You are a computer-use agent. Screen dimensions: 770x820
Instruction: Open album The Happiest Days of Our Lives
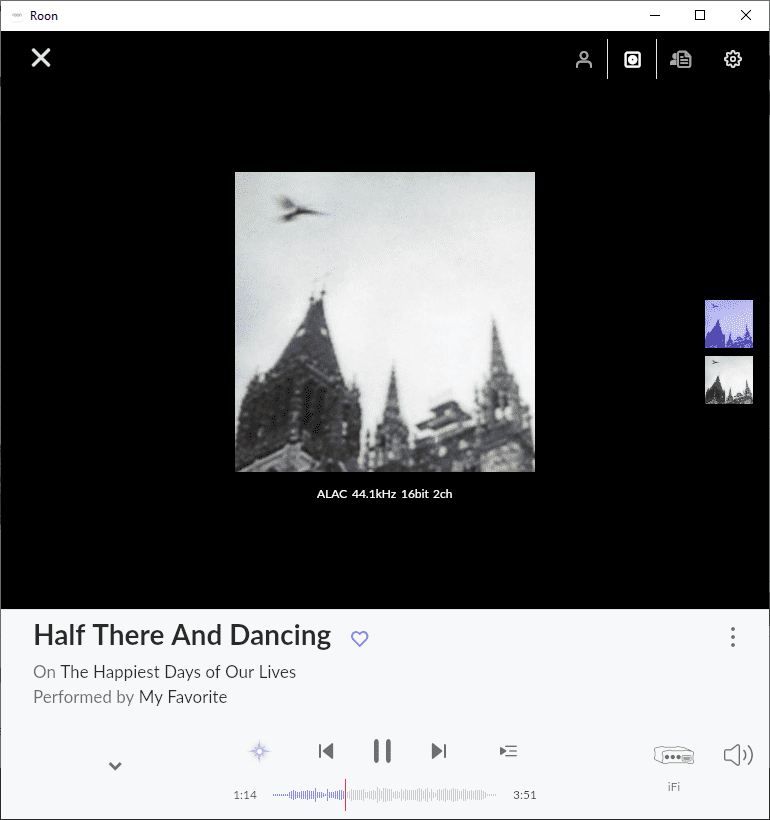(178, 672)
